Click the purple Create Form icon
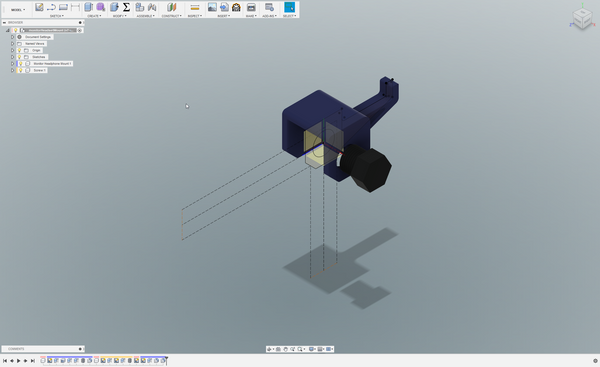The height and width of the screenshot is (367, 600). (x=101, y=7)
